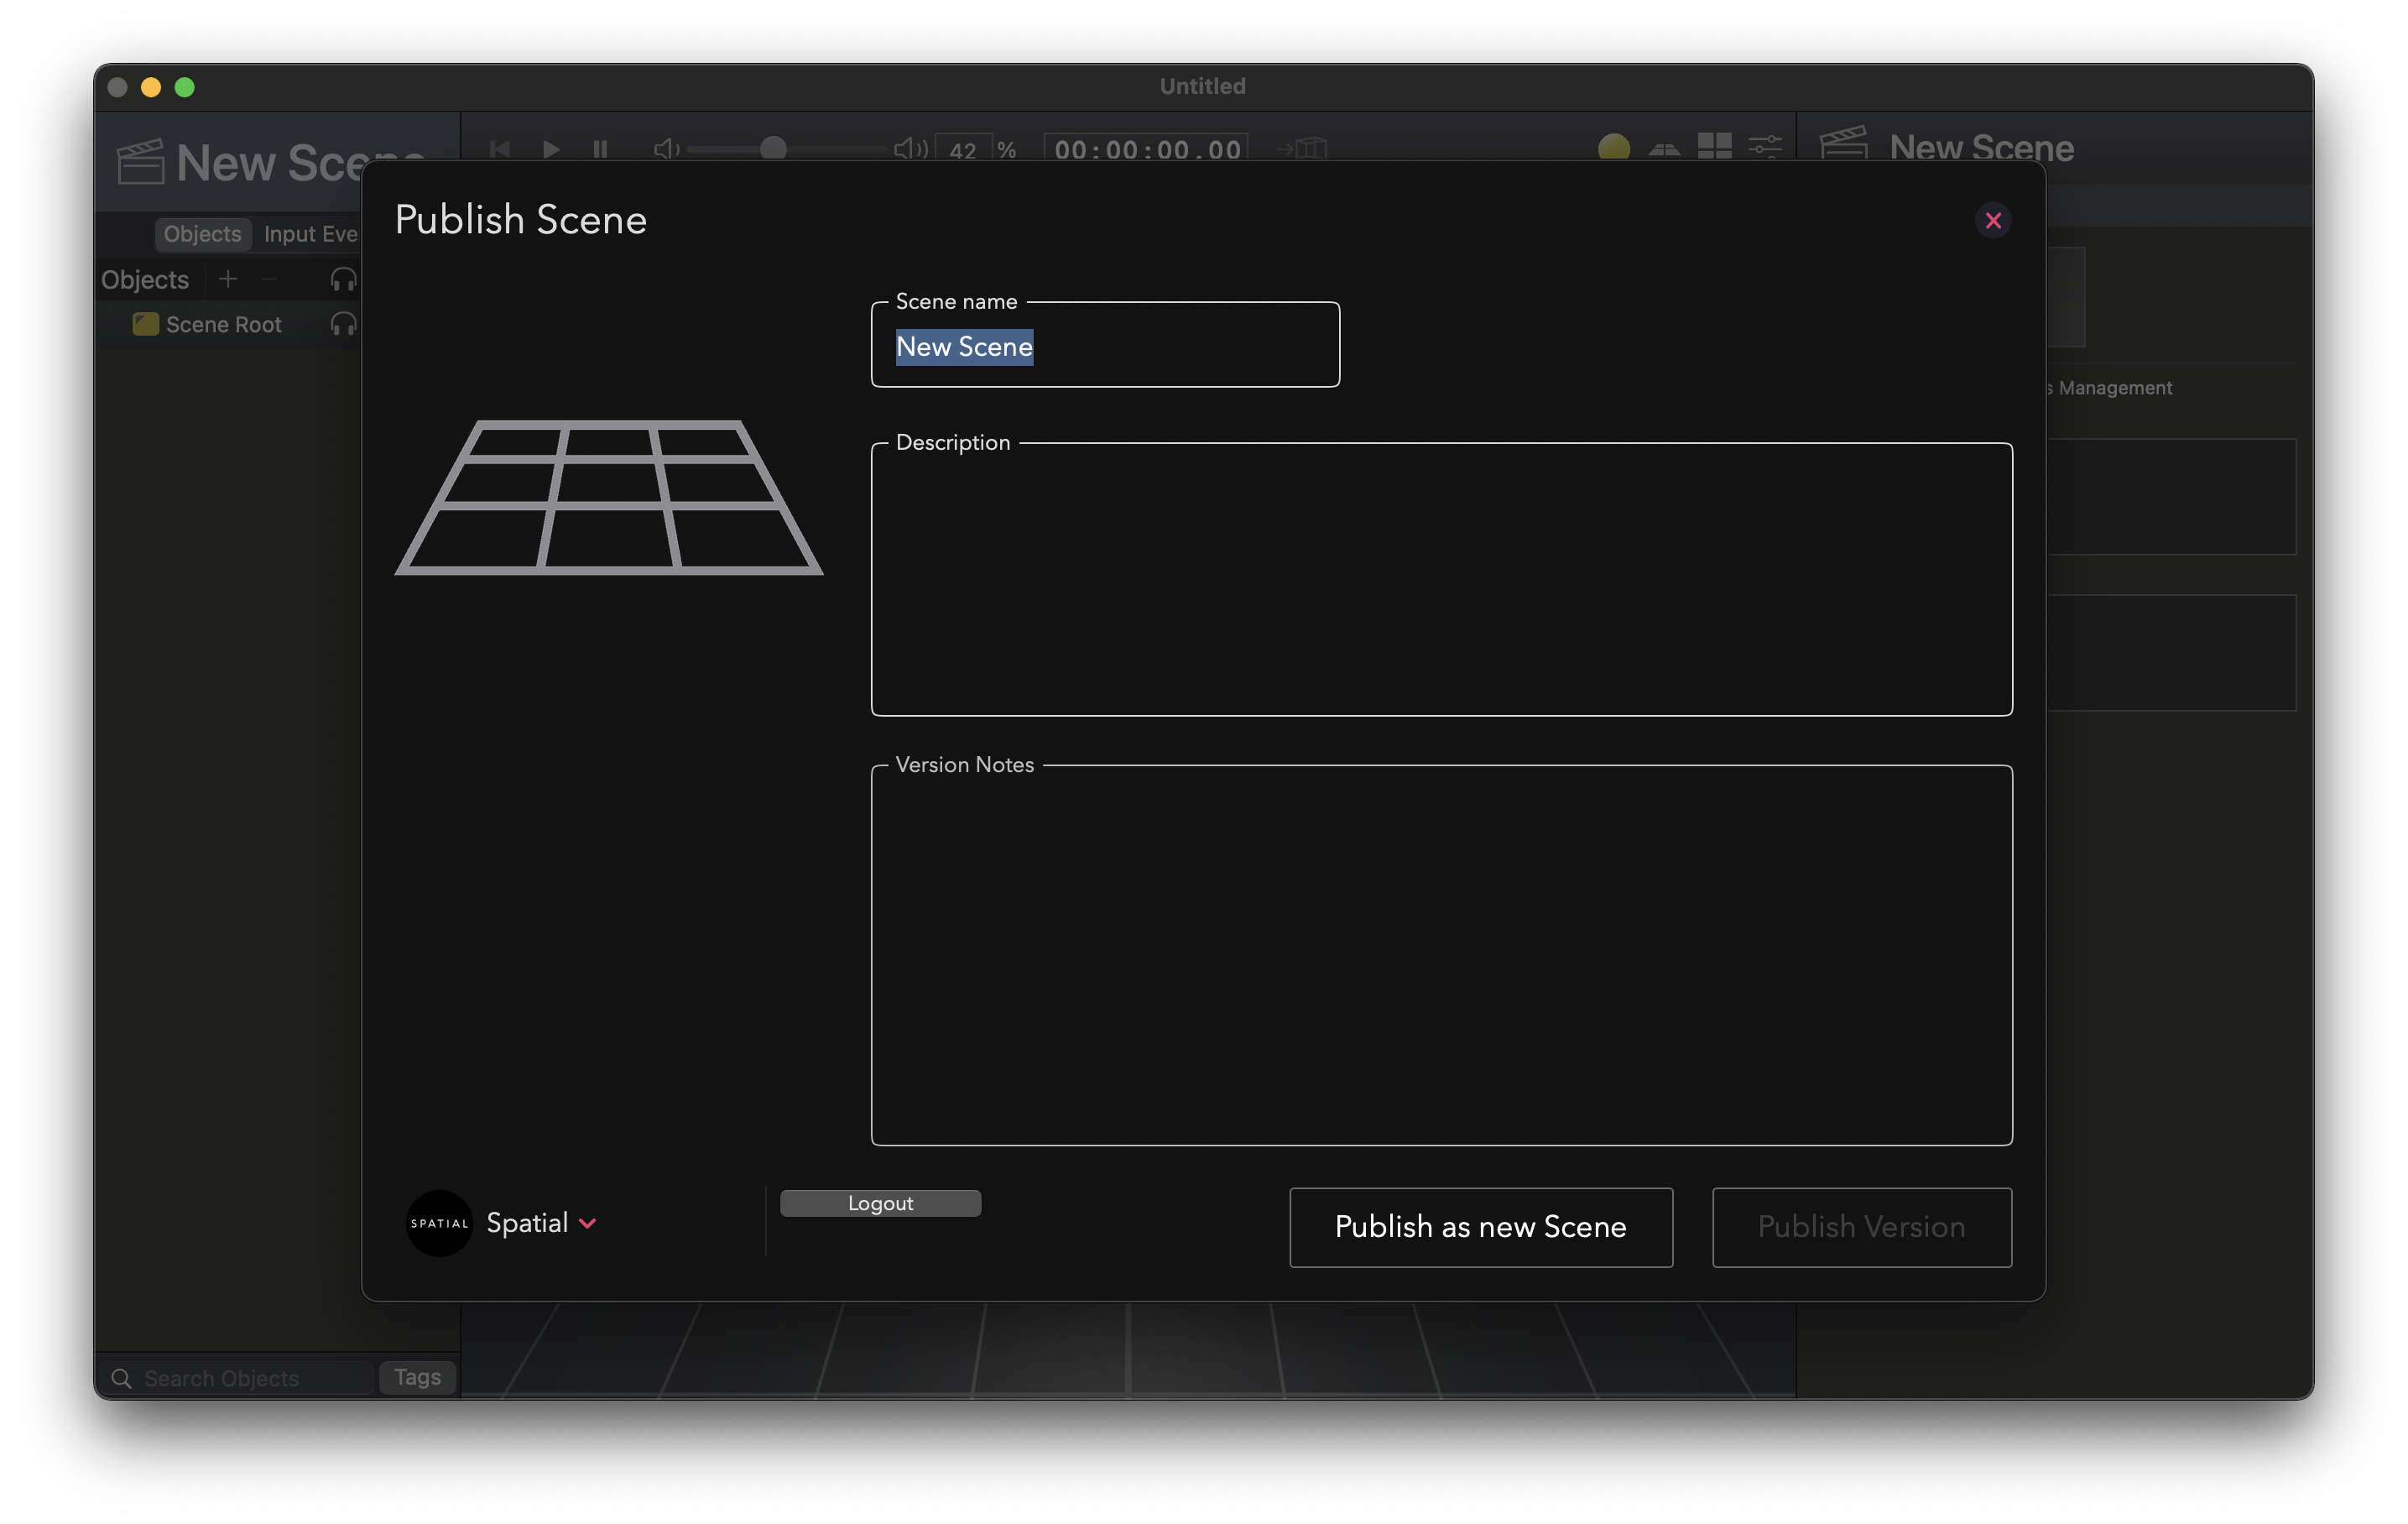Click the green fullscreen window button
Image resolution: width=2408 pixels, height=1524 pixels.
pyautogui.click(x=185, y=87)
